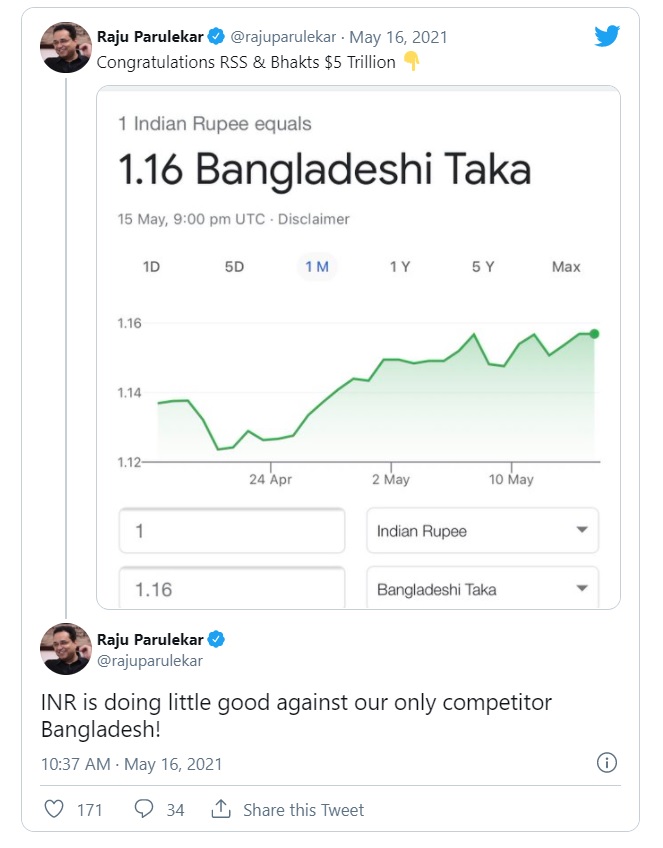Screen dimensions: 663x848
Task: Show the Max chart range
Action: (x=566, y=267)
